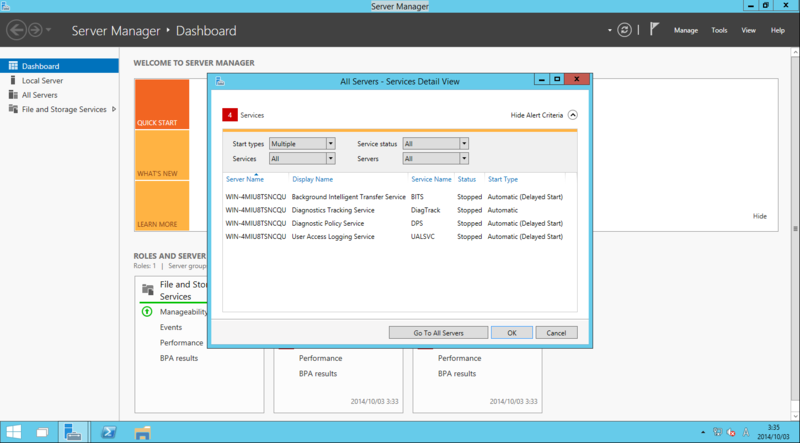Open the Servers filter dropdown

[435, 159]
